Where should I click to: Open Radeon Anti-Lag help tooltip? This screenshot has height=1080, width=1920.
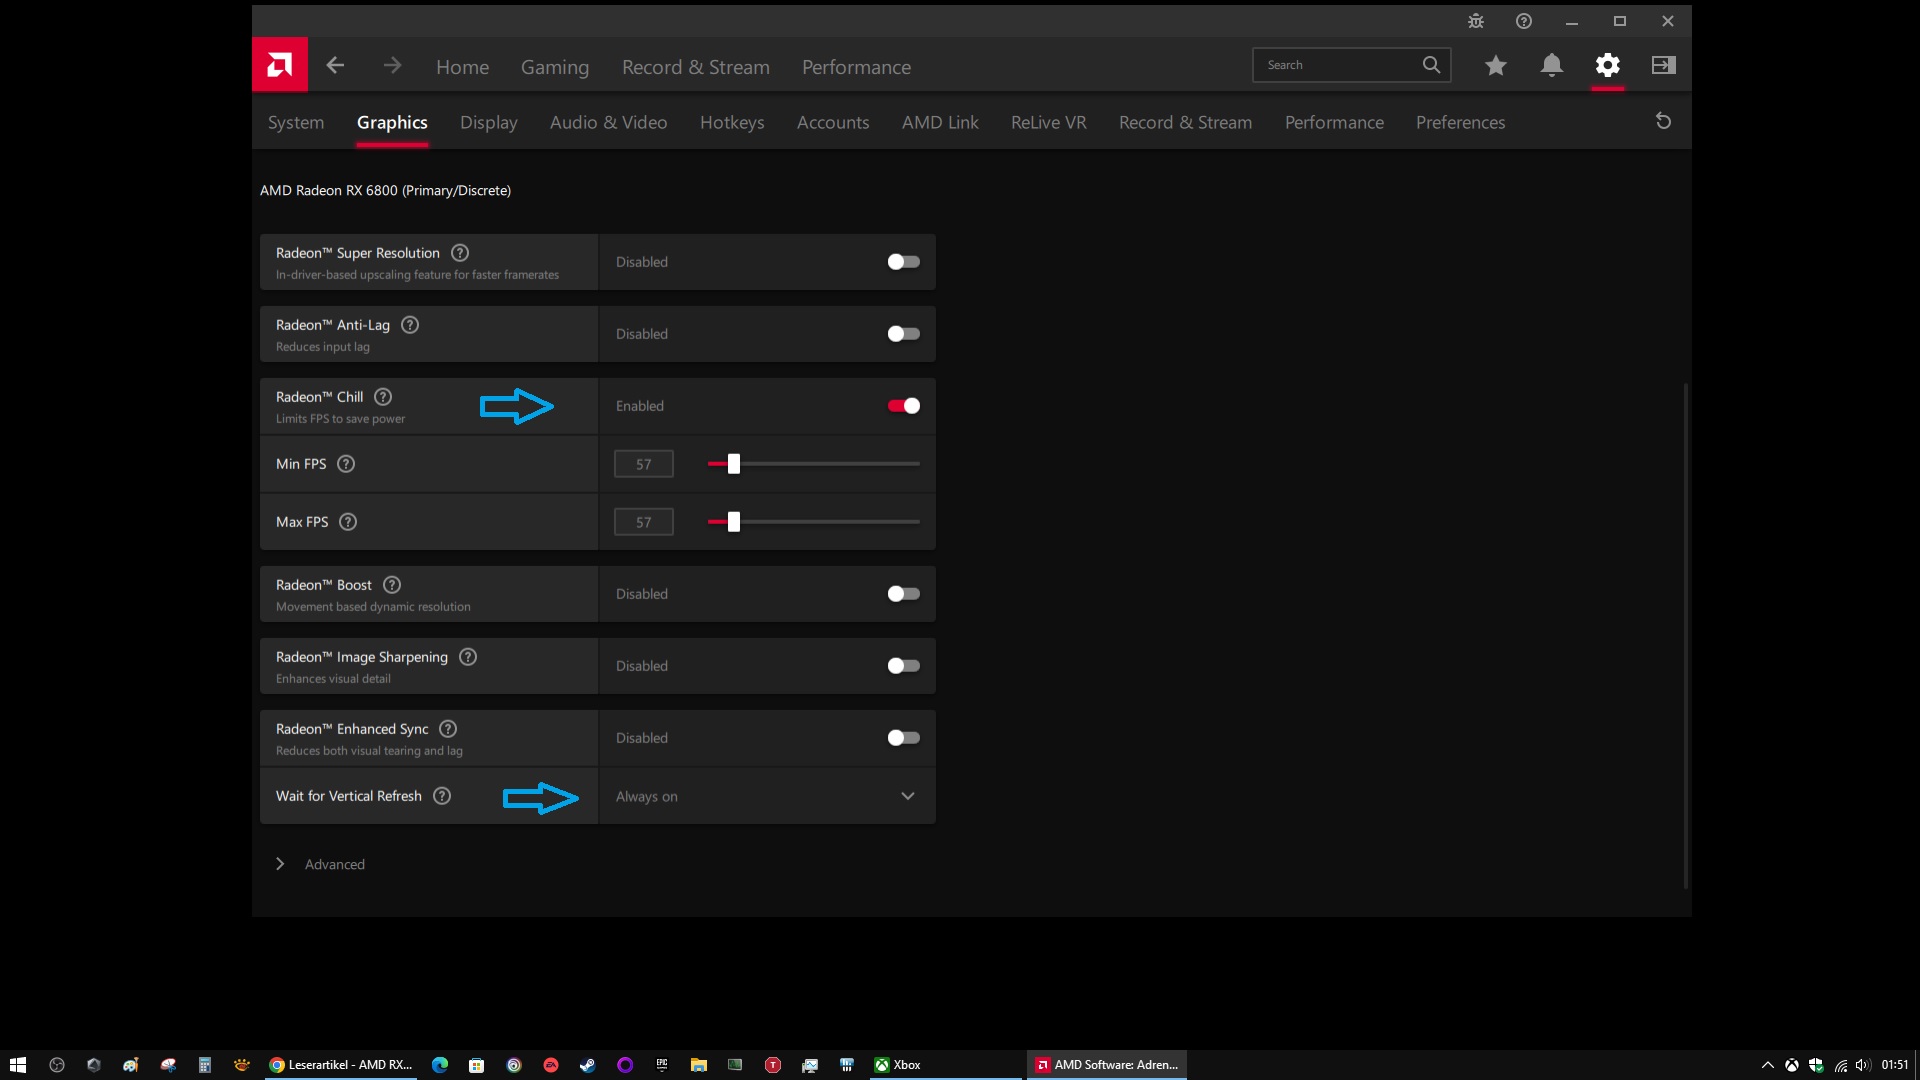409,324
